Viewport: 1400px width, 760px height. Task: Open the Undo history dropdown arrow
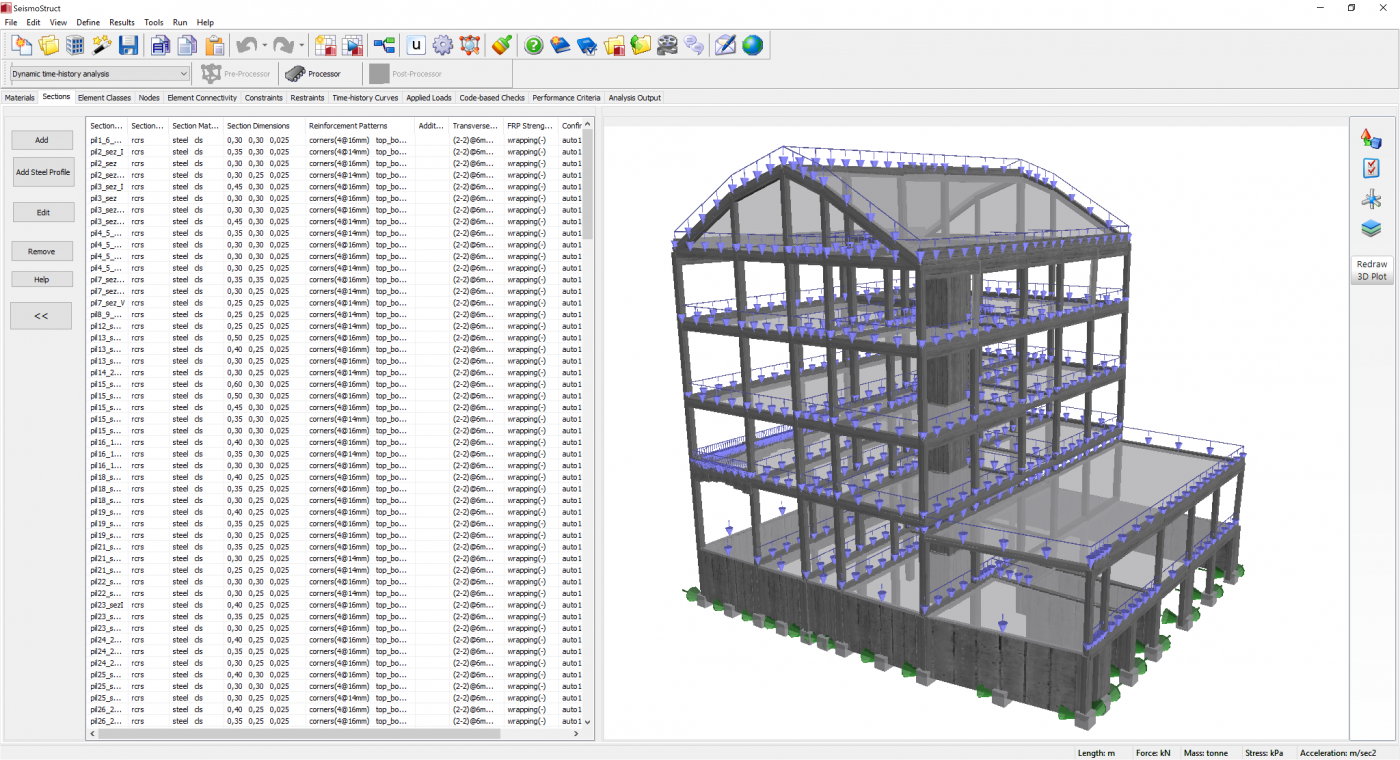(264, 45)
